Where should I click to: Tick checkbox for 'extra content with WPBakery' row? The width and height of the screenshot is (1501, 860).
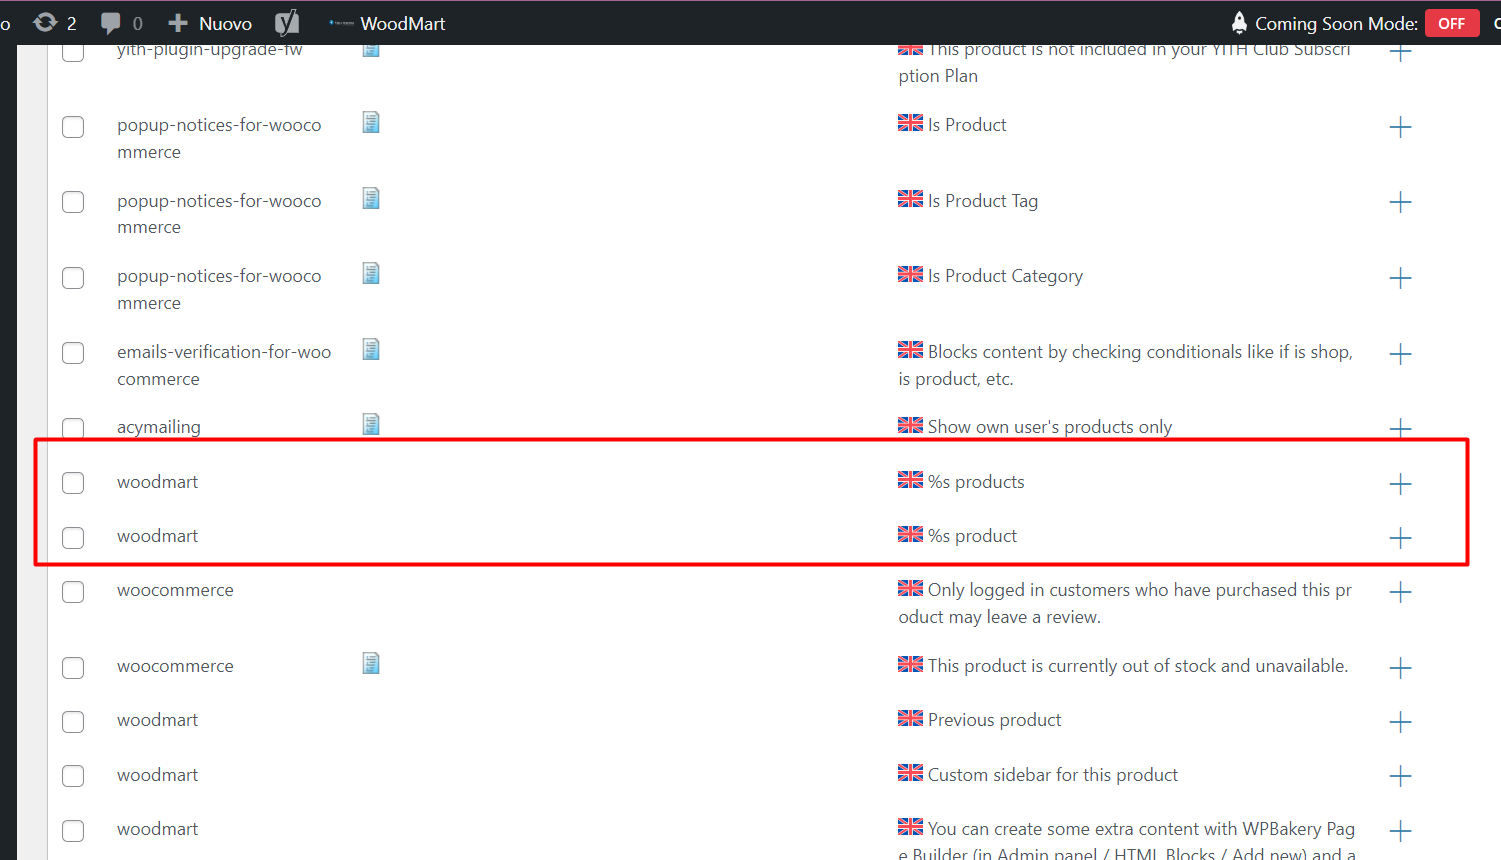73,830
